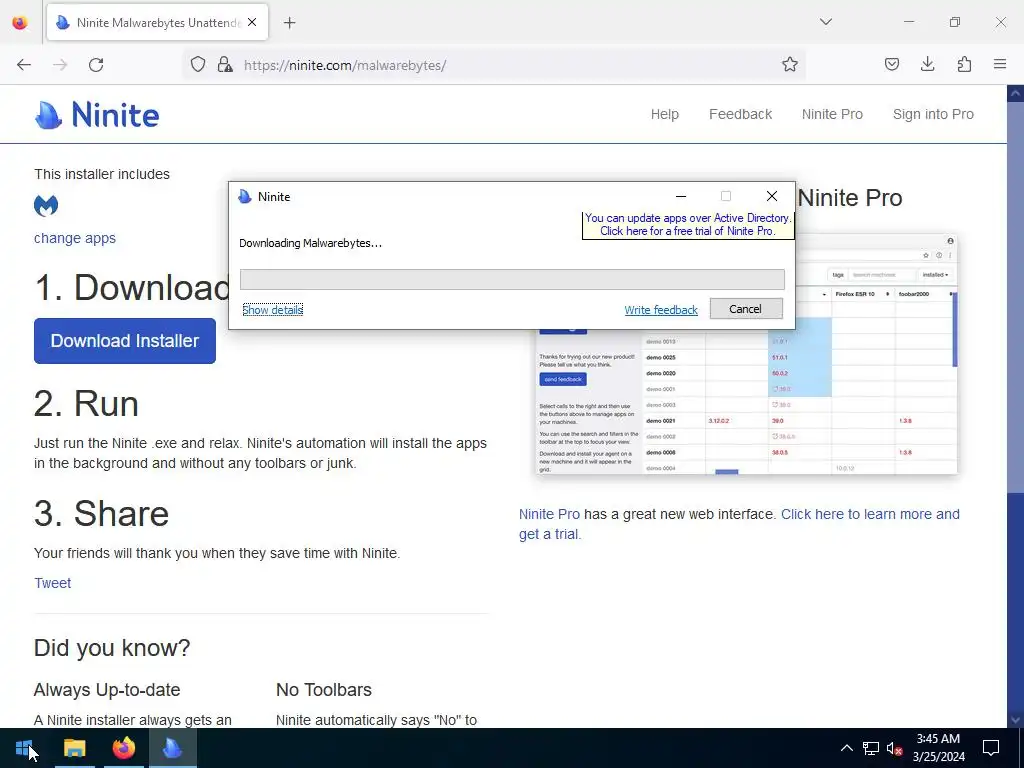Show hidden system tray icons
The image size is (1024, 768).
(846, 748)
